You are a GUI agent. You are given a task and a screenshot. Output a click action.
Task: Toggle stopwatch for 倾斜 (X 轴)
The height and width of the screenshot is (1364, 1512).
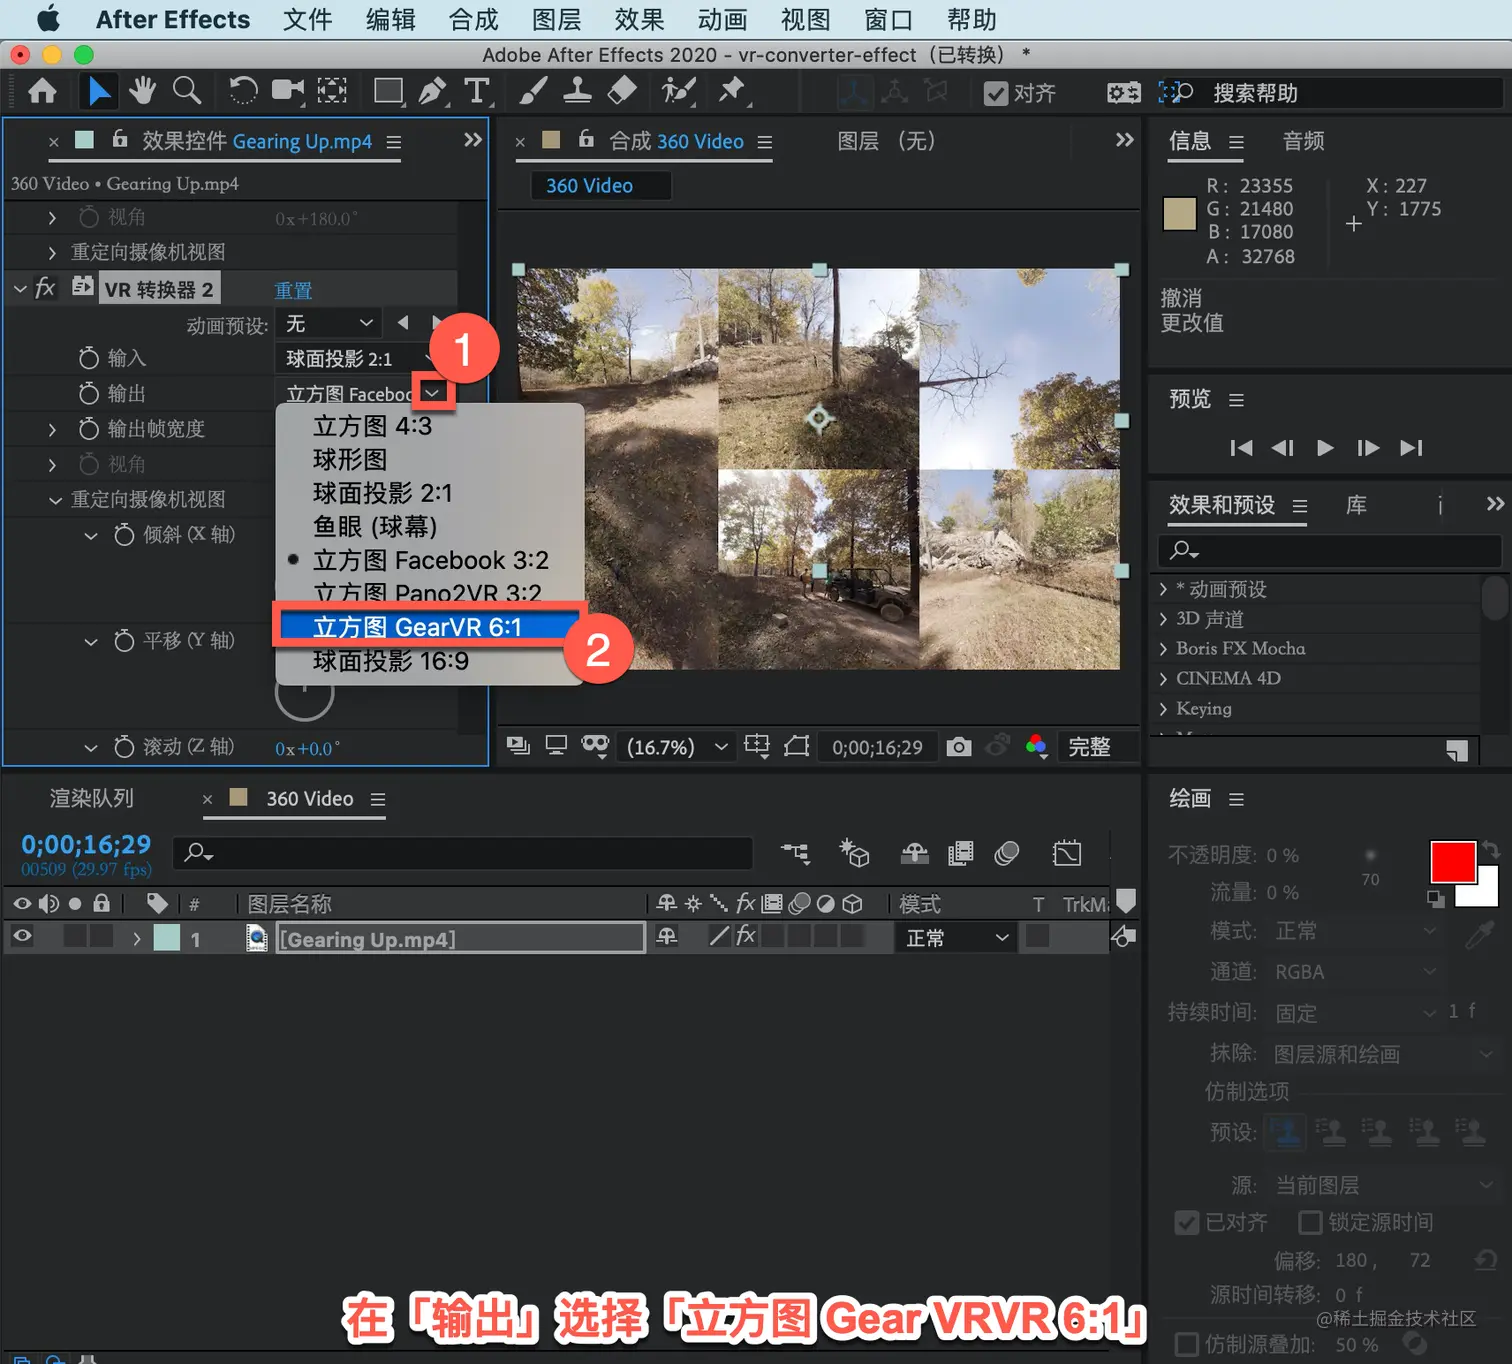[124, 535]
